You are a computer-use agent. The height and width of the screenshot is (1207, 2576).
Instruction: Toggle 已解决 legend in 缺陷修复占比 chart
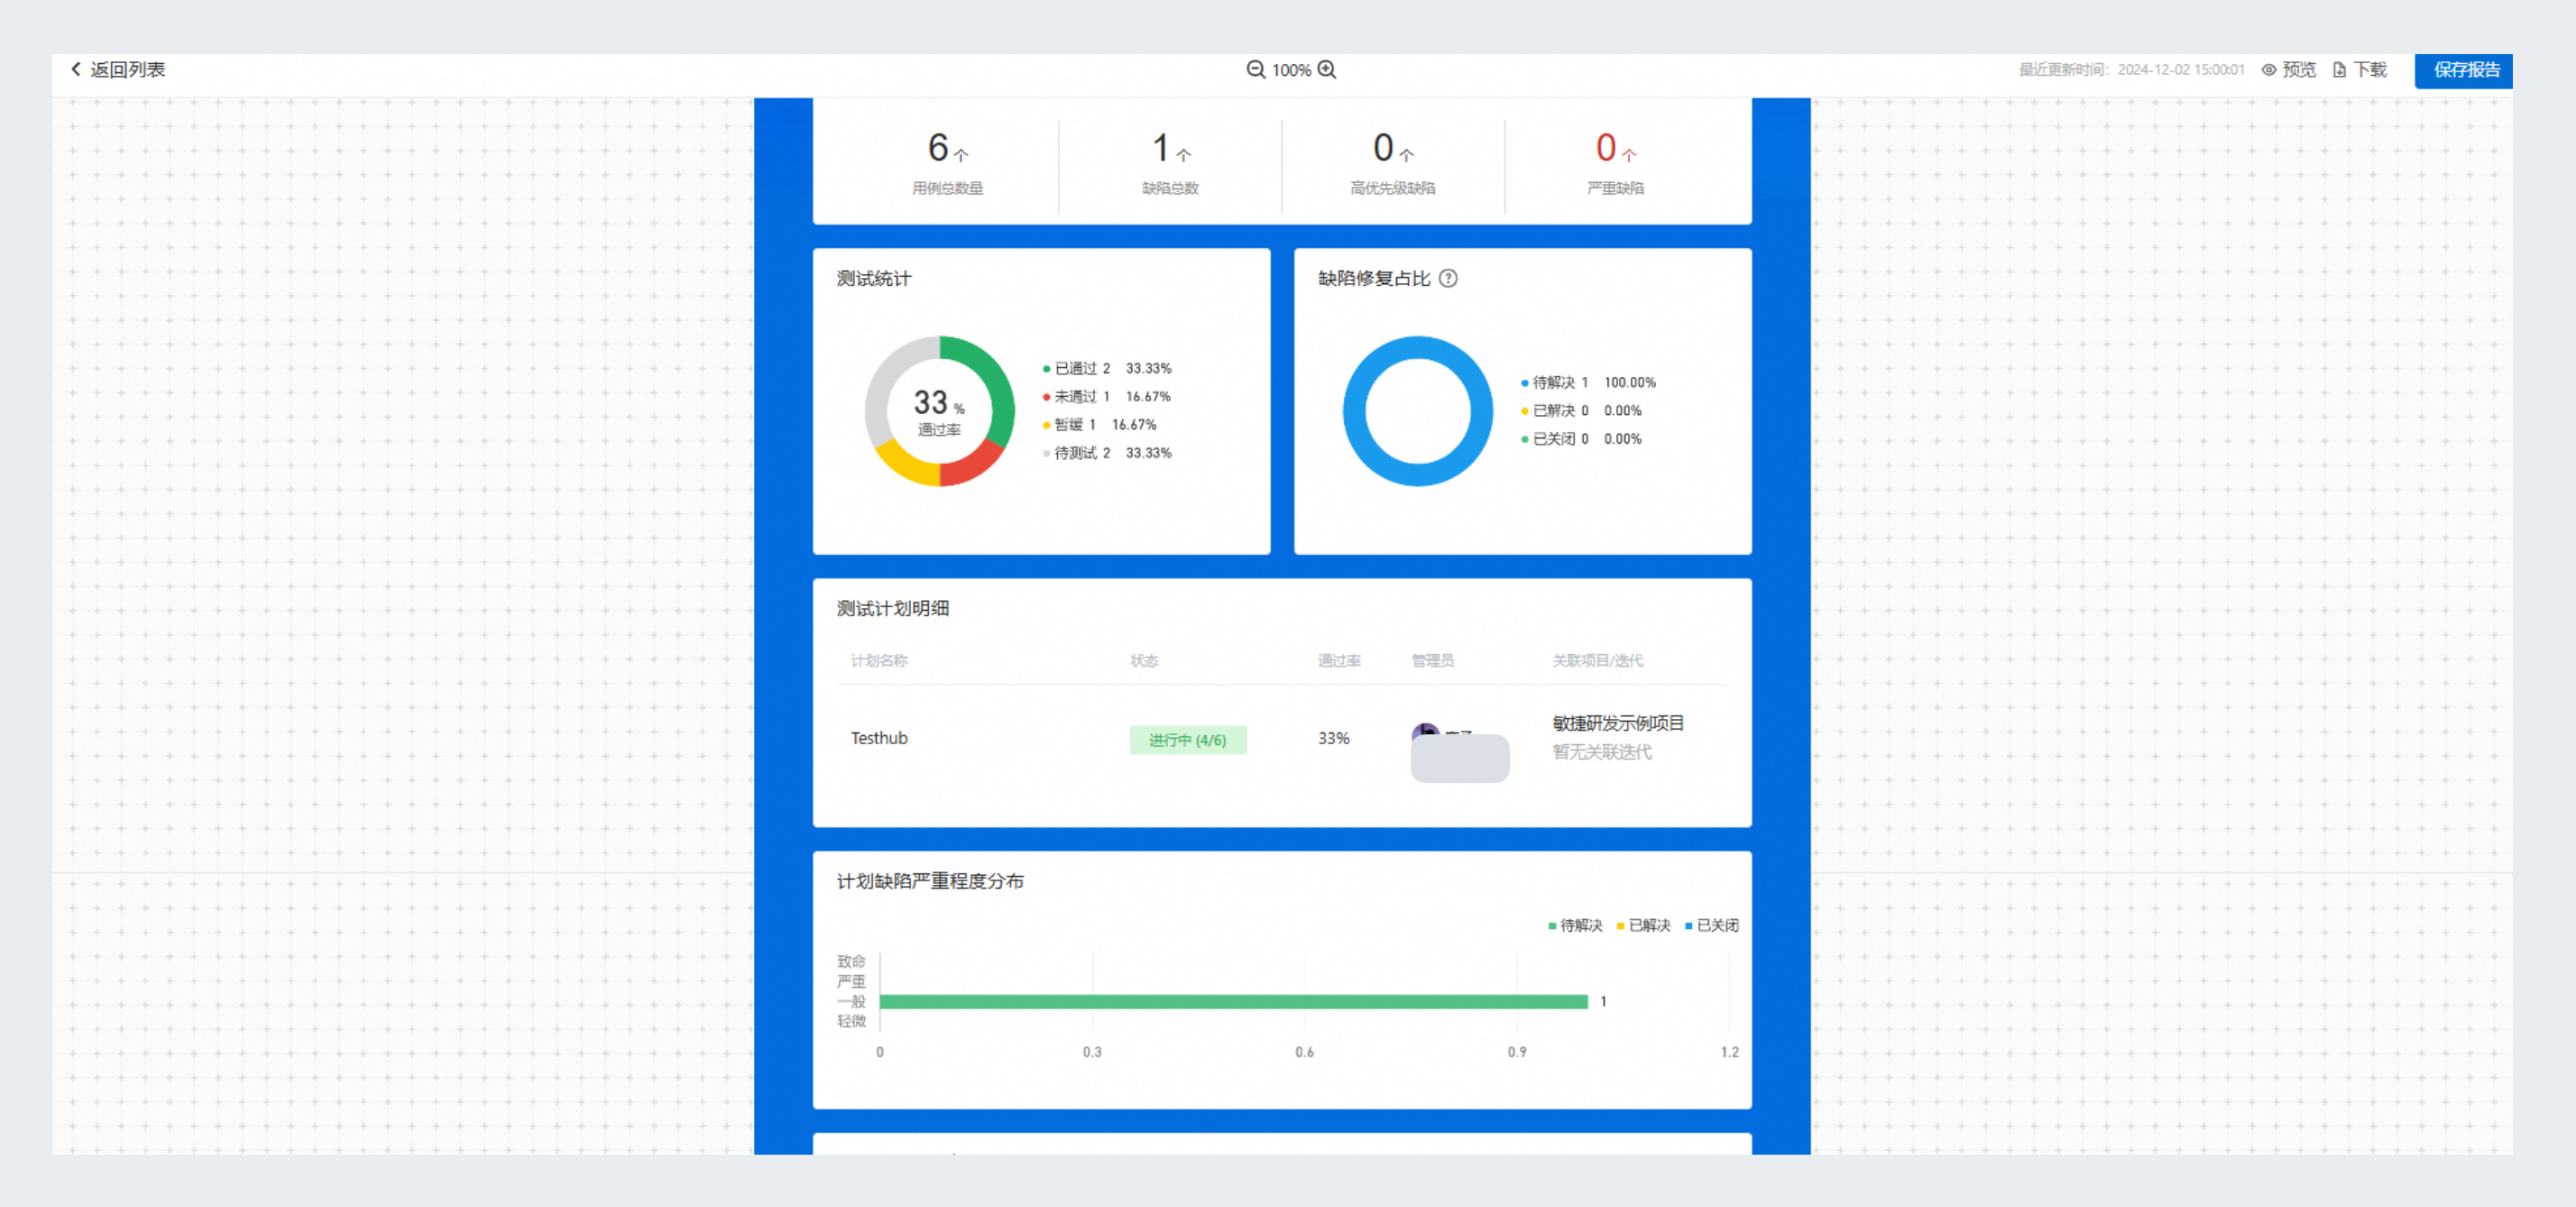[x=1581, y=410]
